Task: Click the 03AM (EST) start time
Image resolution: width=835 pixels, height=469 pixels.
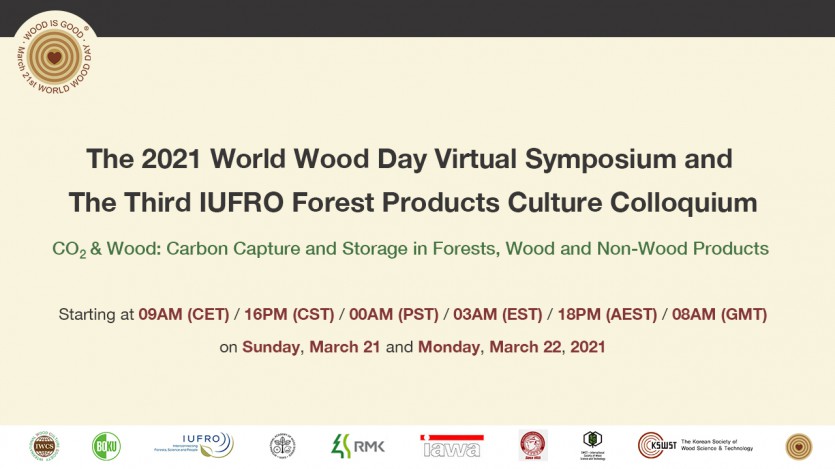Action: tap(497, 315)
